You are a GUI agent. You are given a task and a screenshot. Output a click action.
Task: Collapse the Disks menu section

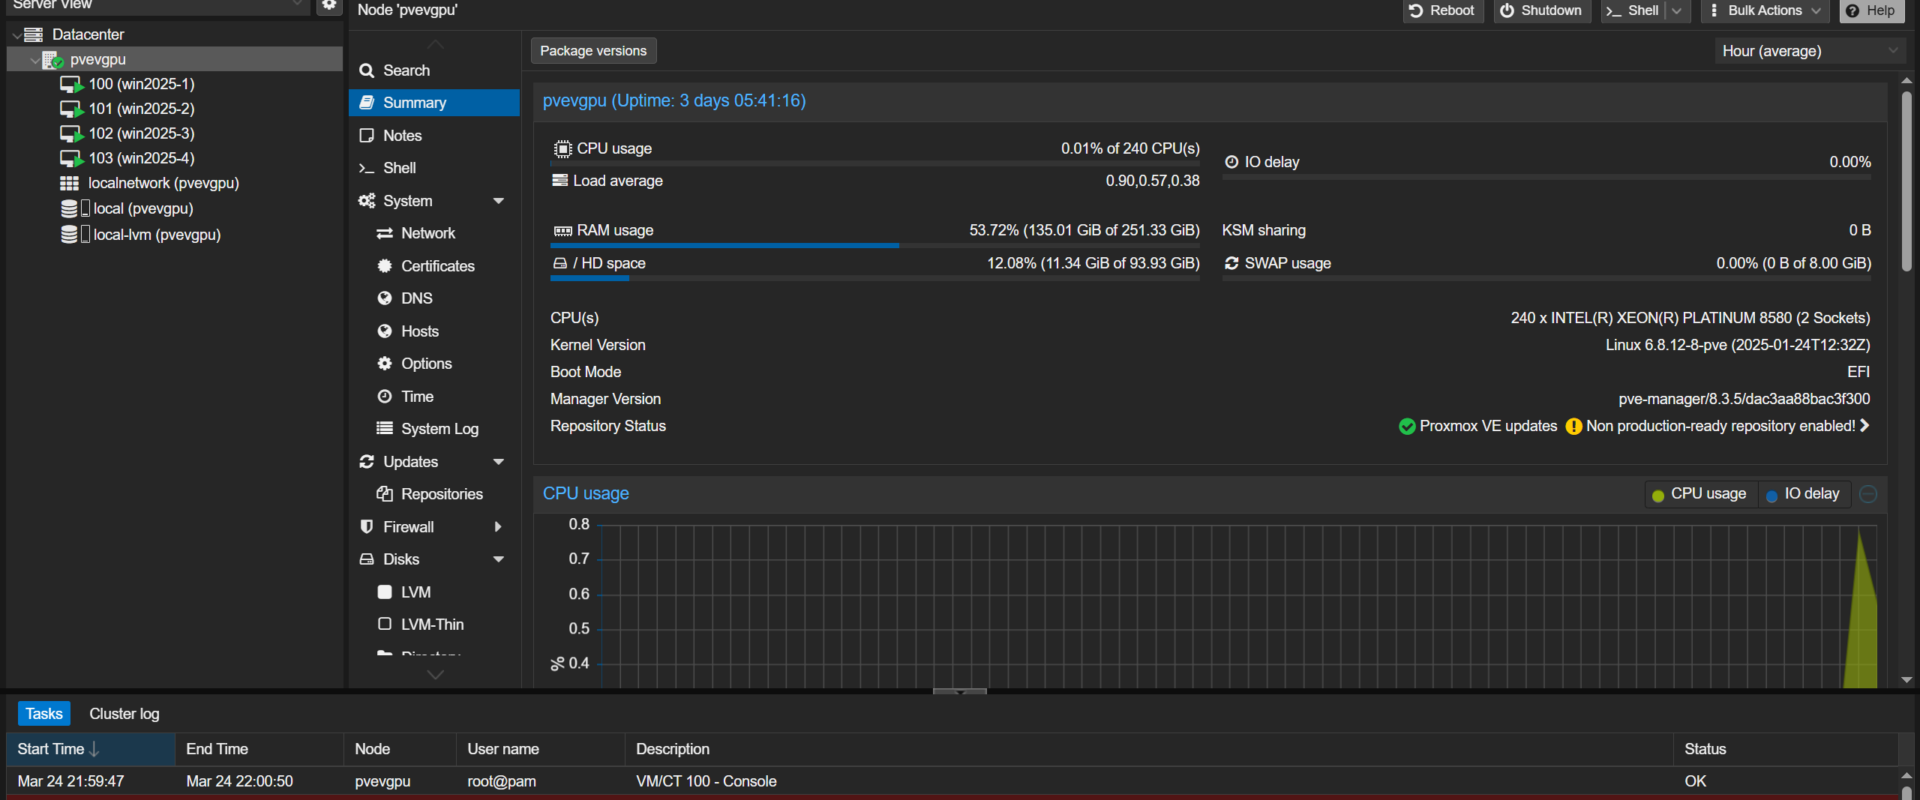[x=498, y=560]
